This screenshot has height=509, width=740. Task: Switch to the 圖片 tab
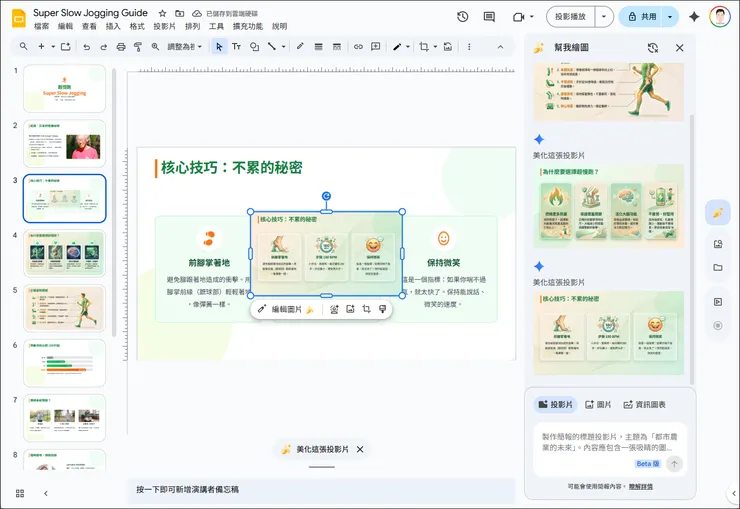[598, 405]
